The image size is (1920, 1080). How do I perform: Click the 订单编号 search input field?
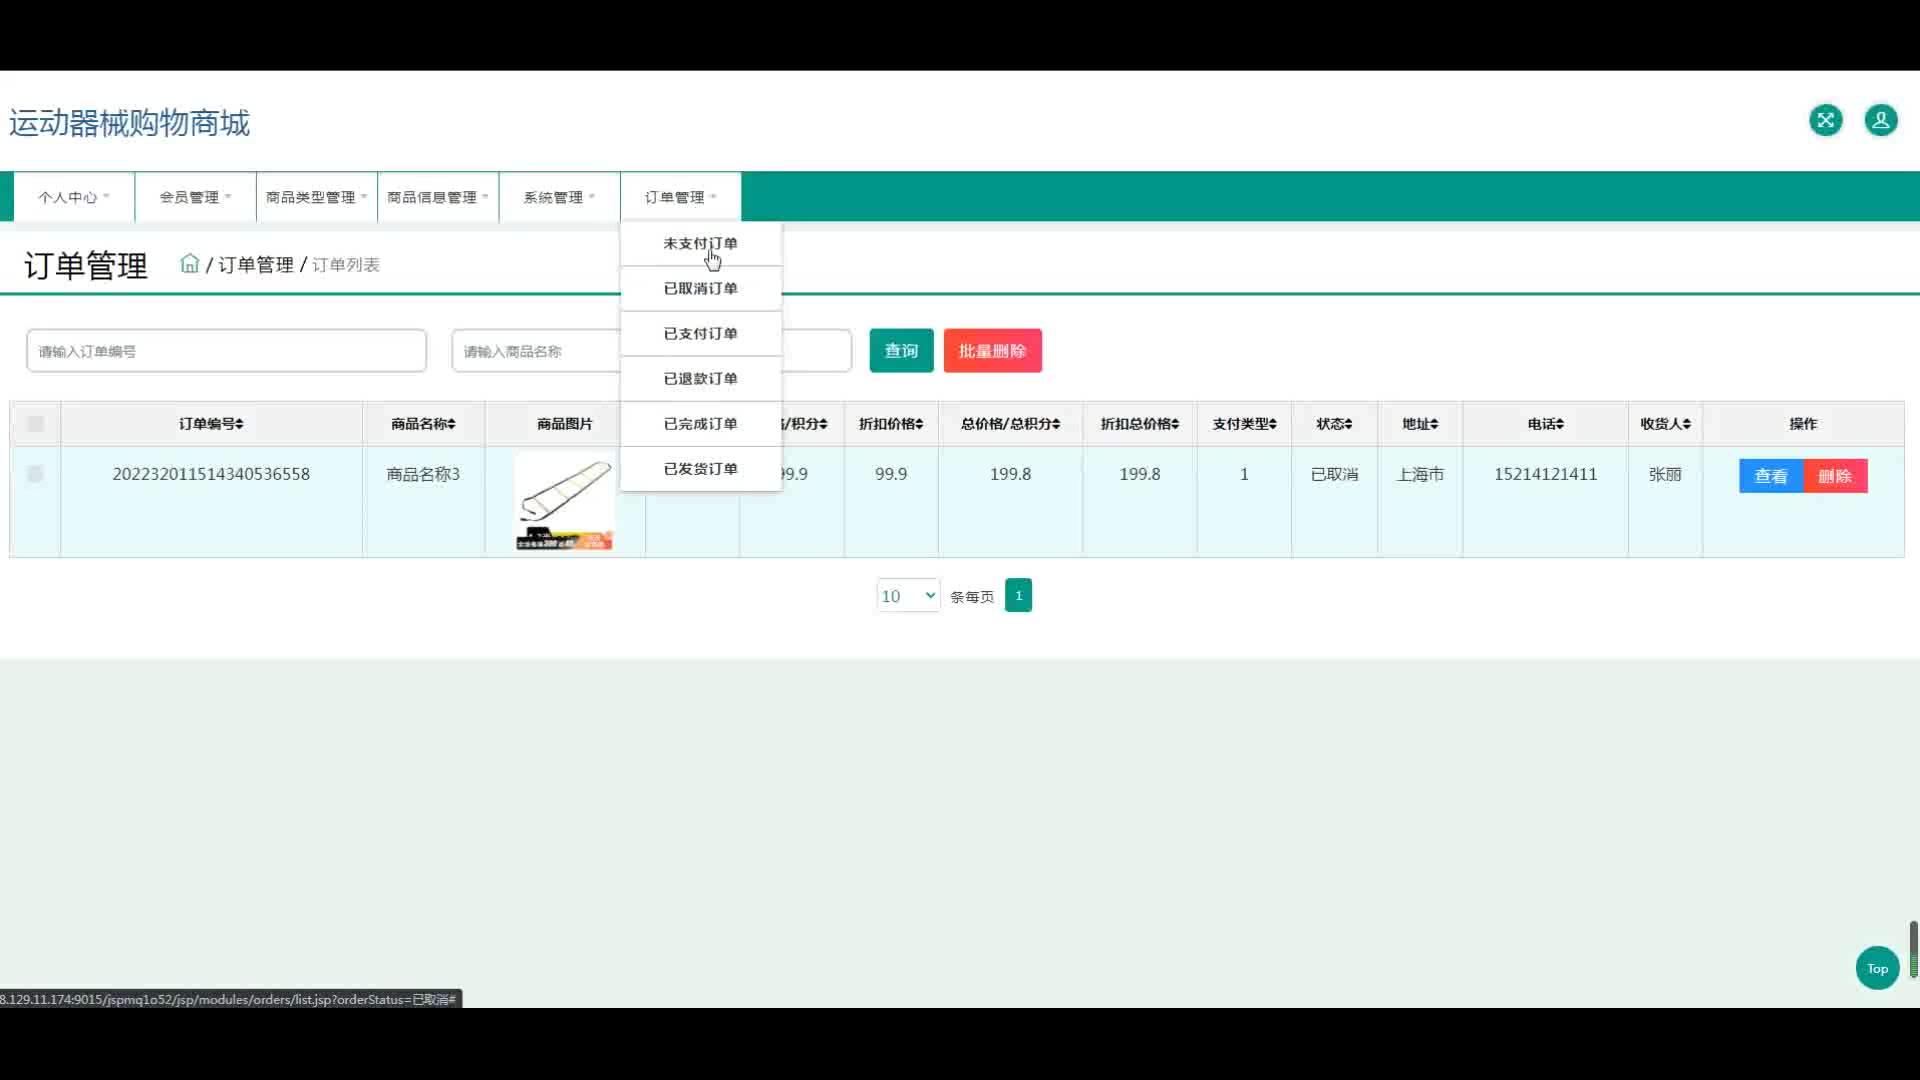pyautogui.click(x=227, y=351)
